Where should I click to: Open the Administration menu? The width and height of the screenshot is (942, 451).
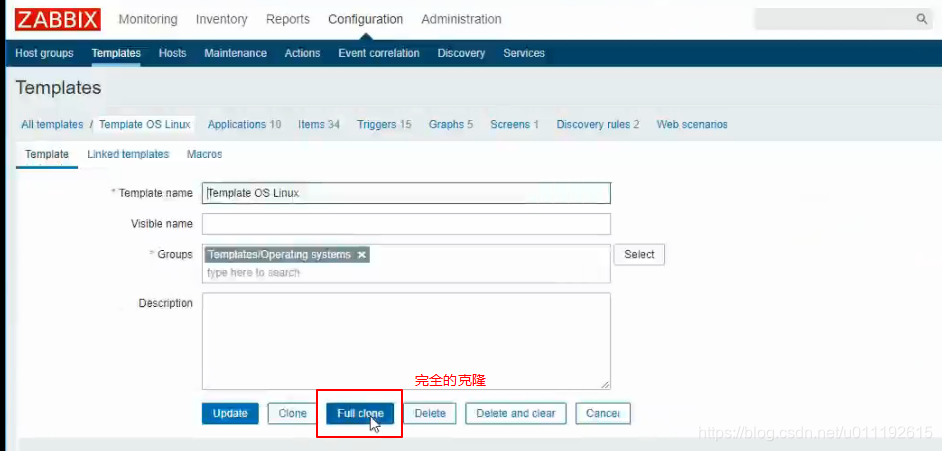point(461,19)
